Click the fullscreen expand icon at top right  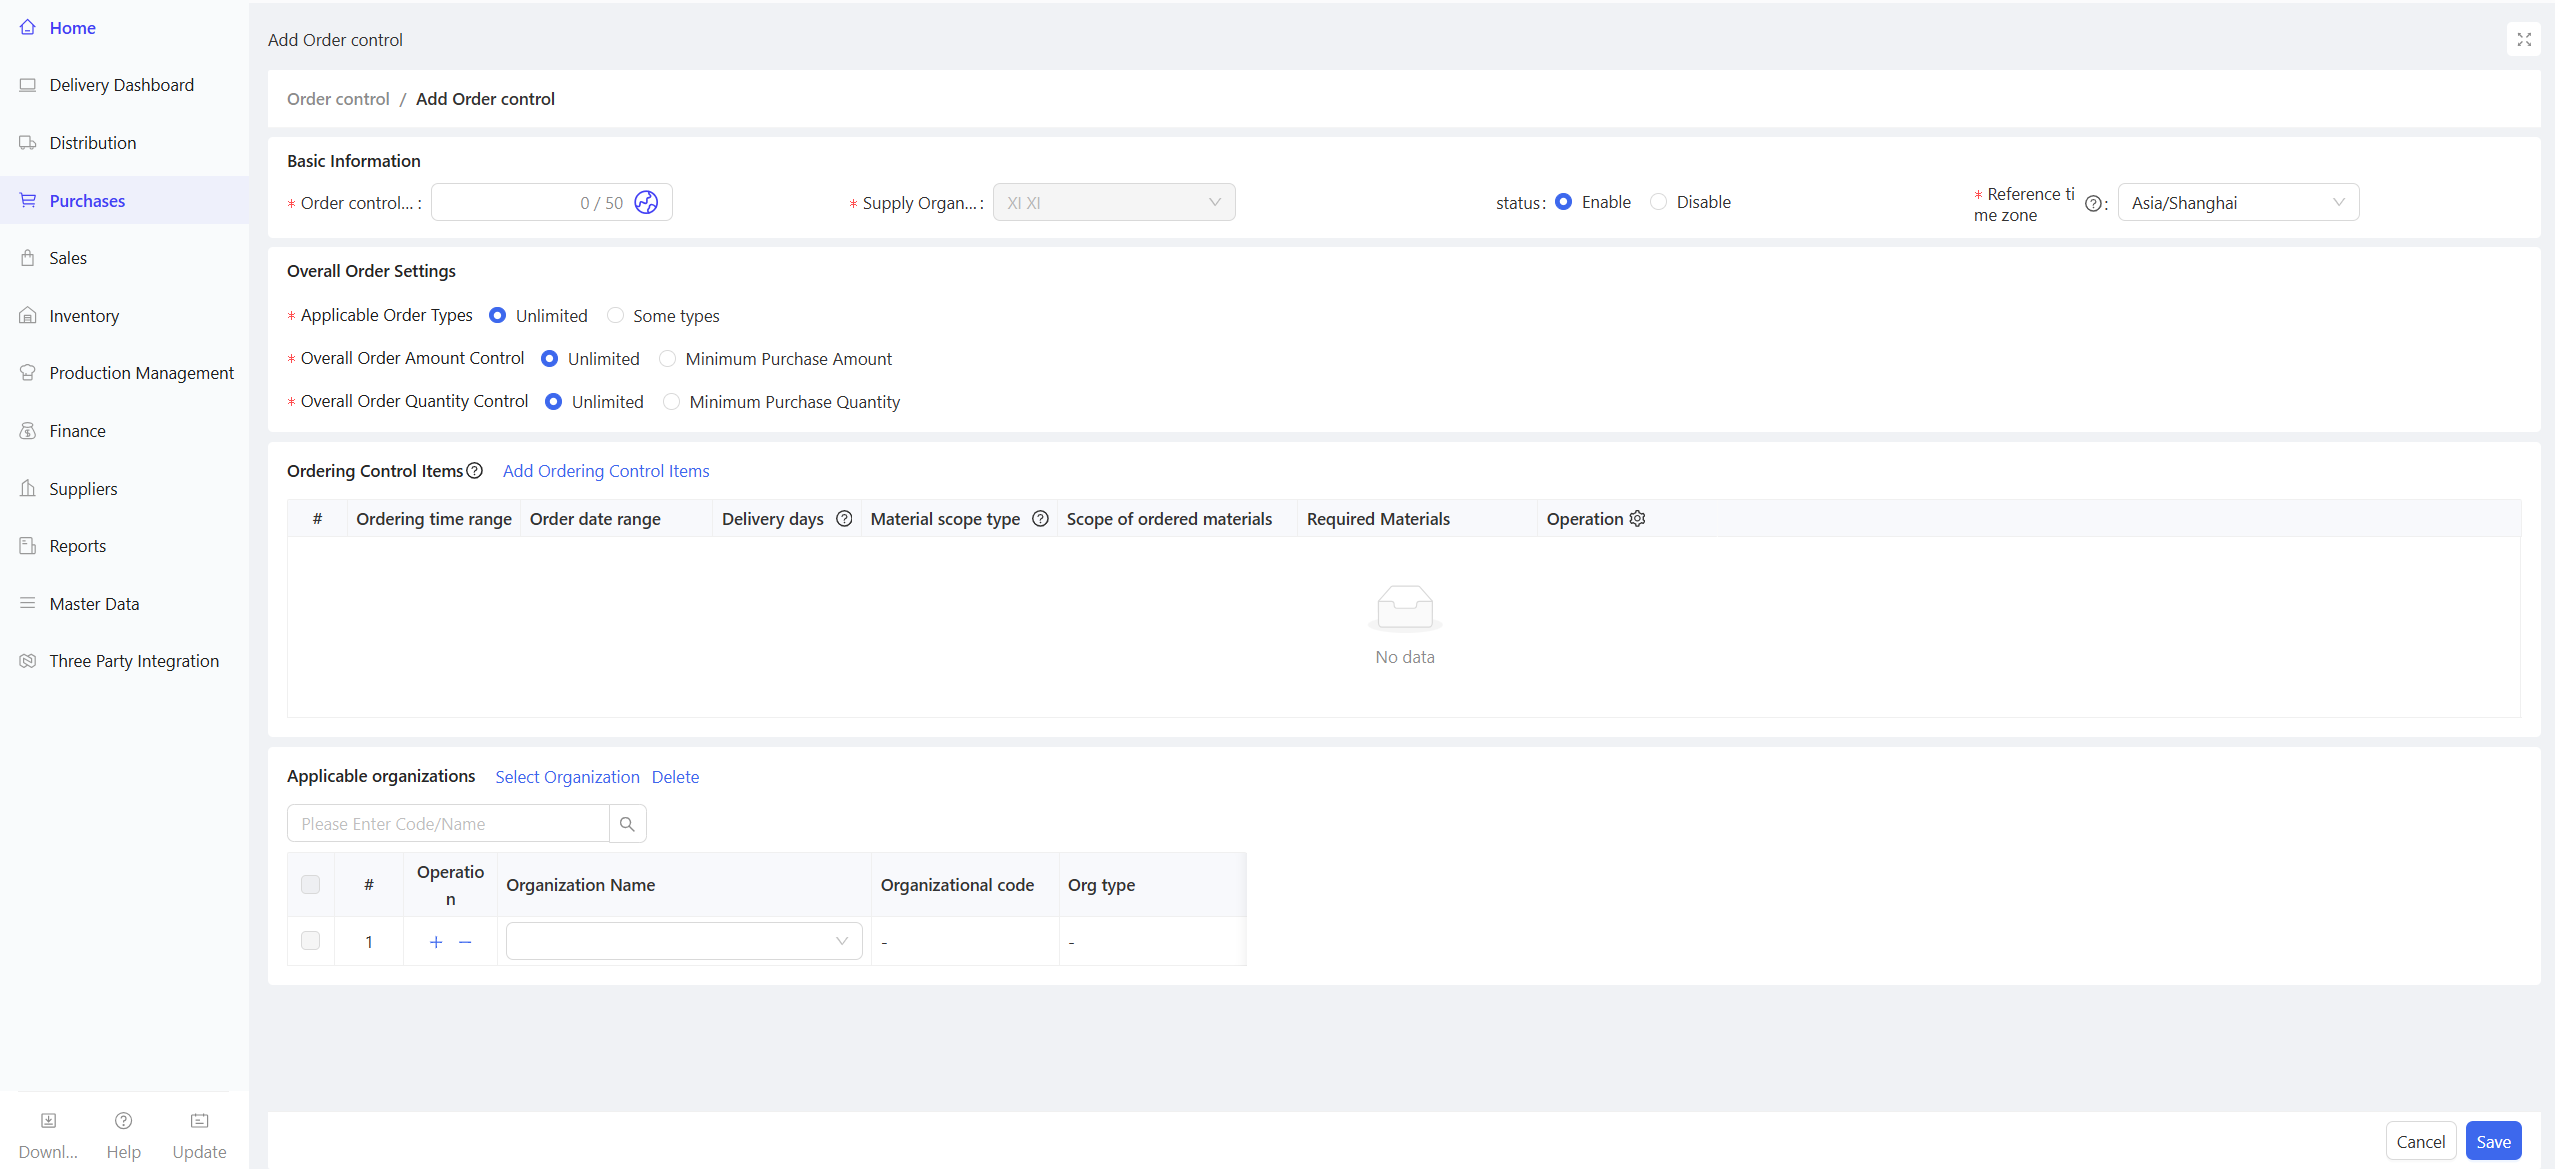(2523, 40)
